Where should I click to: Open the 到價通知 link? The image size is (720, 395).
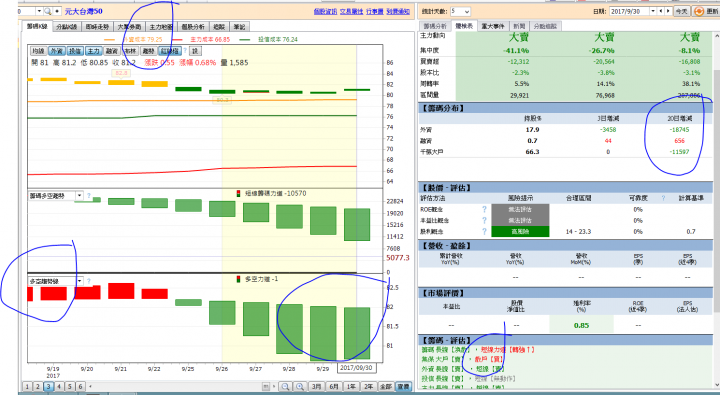(398, 11)
